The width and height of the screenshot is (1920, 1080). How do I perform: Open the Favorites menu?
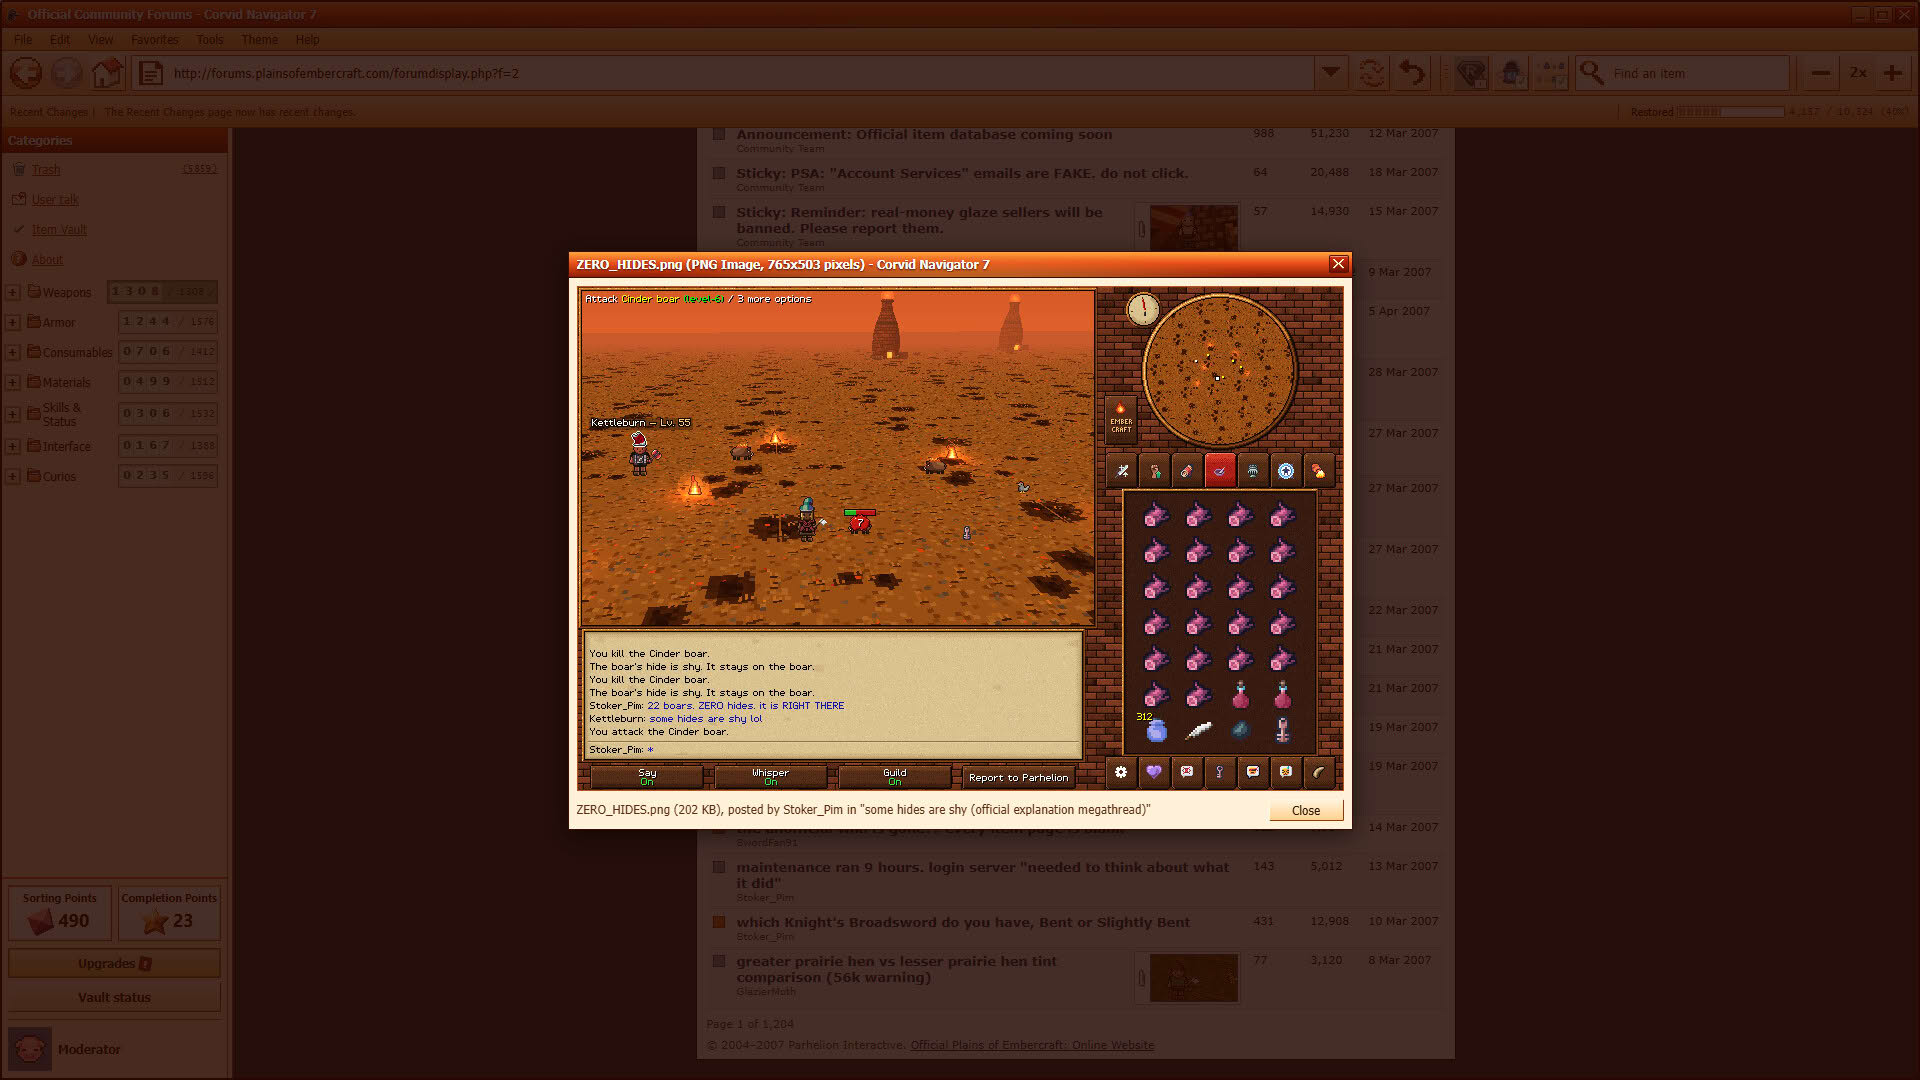(x=154, y=40)
